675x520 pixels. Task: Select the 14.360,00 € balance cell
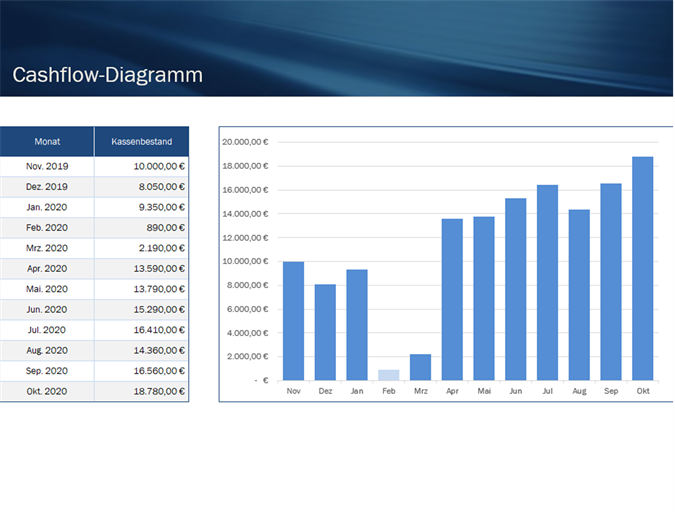(142, 350)
